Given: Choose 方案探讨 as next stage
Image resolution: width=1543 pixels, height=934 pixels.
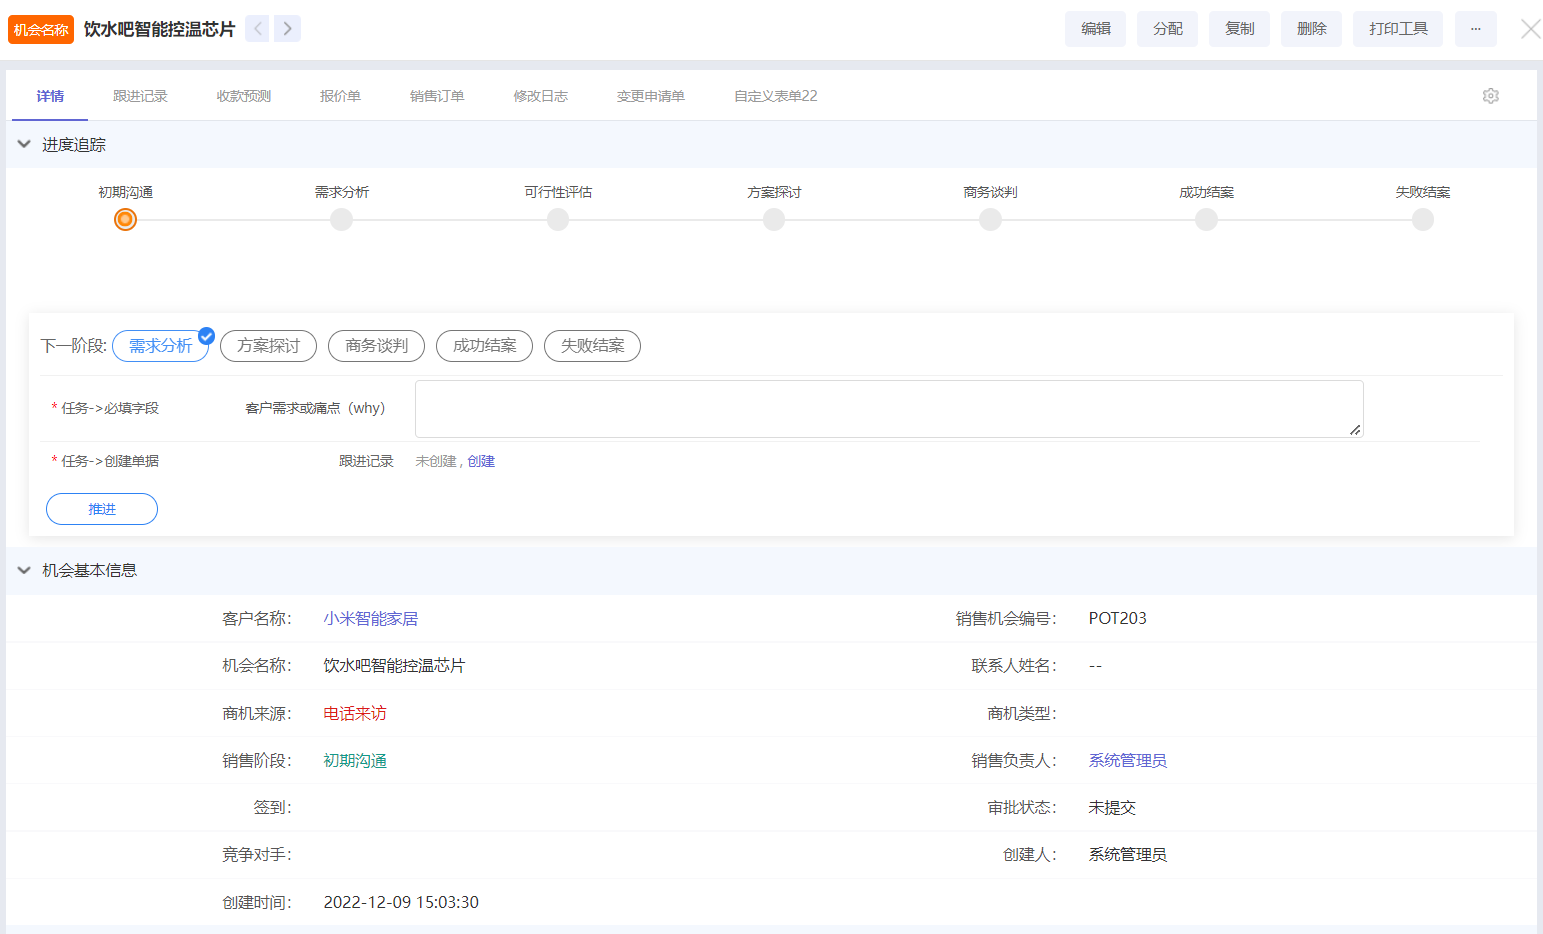Looking at the screenshot, I should click(268, 346).
